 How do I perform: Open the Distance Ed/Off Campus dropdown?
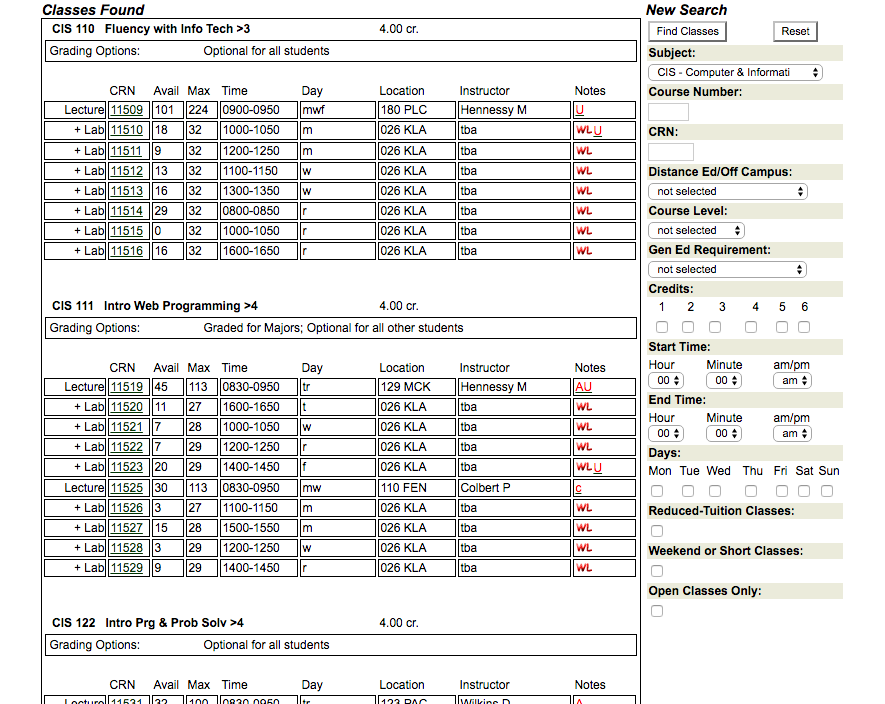(x=728, y=191)
